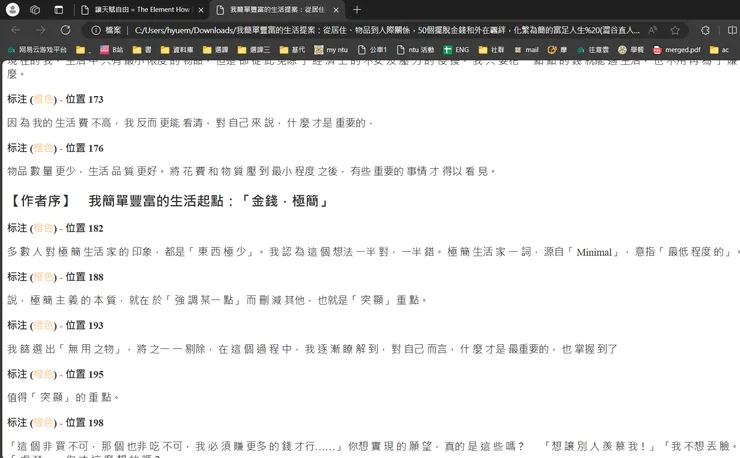Click the 位置 195 annotation heading

click(x=55, y=374)
